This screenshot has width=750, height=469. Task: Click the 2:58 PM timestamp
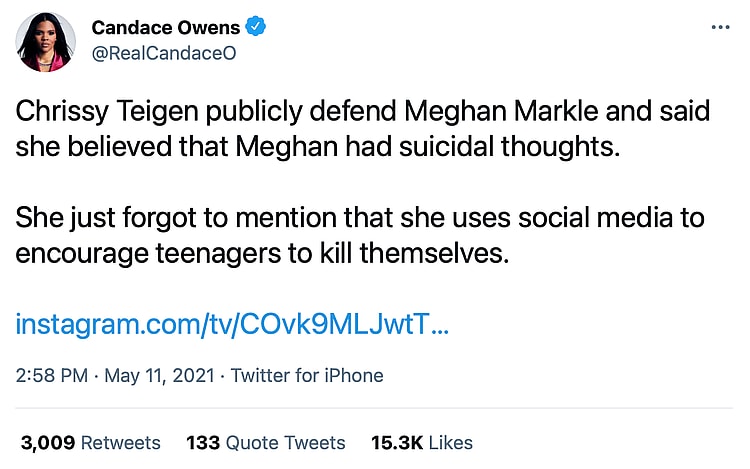click(50, 376)
